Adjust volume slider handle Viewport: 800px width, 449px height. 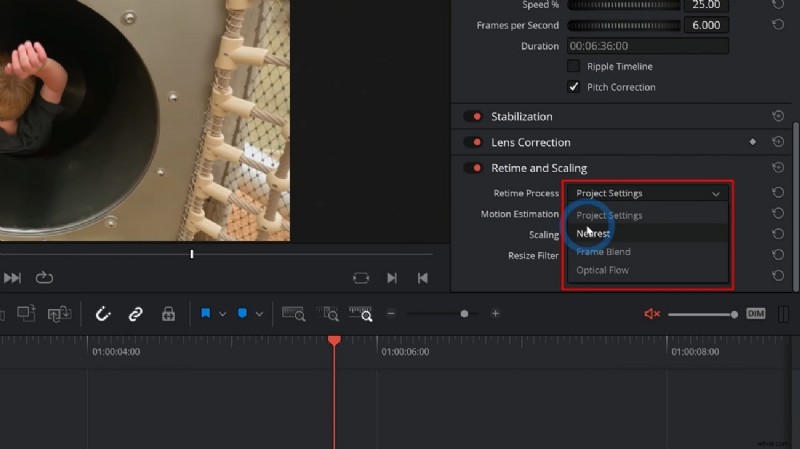click(x=734, y=314)
